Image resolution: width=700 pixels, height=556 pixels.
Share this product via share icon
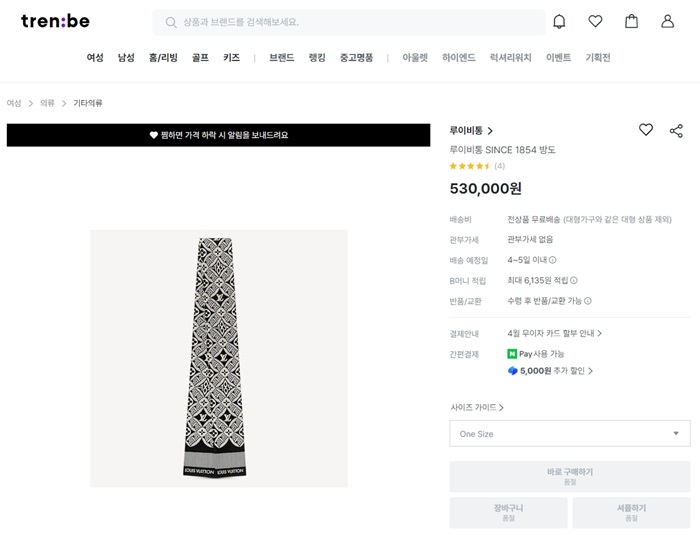(676, 131)
